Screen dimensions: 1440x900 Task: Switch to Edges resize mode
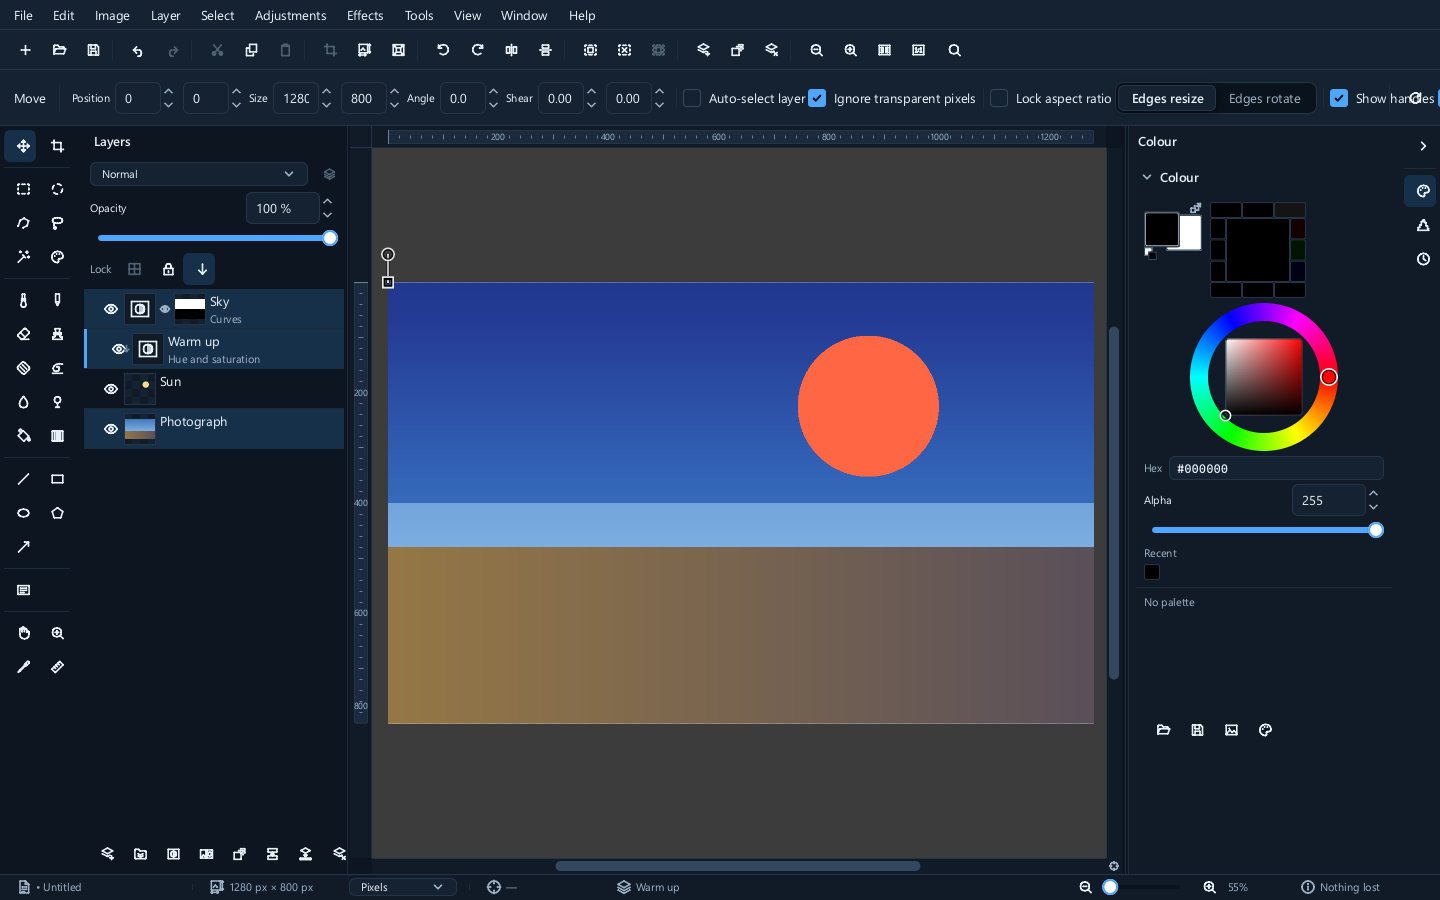point(1167,98)
